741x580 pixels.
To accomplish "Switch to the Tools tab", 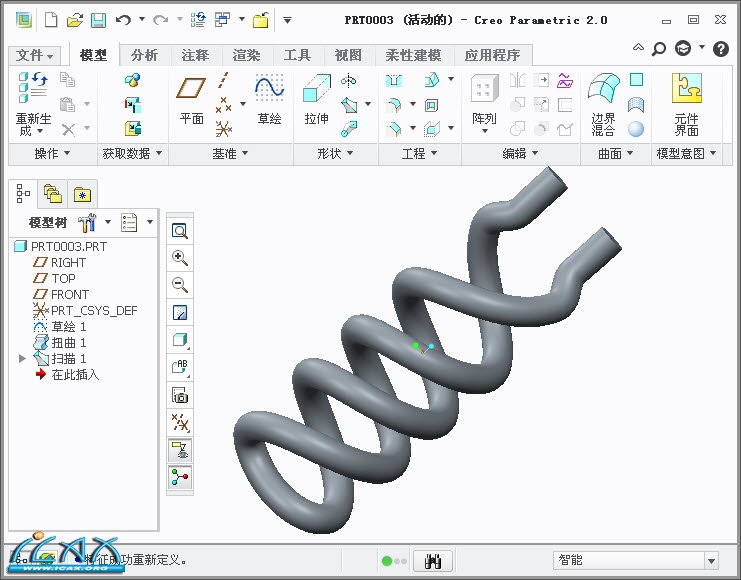I will coord(297,55).
